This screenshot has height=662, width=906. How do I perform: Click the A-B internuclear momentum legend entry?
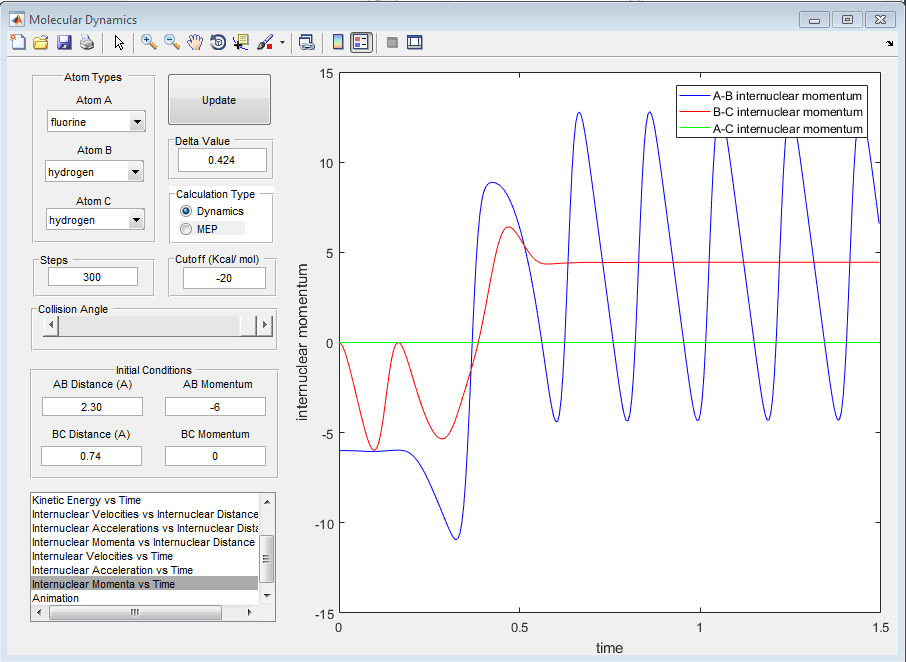(771, 96)
